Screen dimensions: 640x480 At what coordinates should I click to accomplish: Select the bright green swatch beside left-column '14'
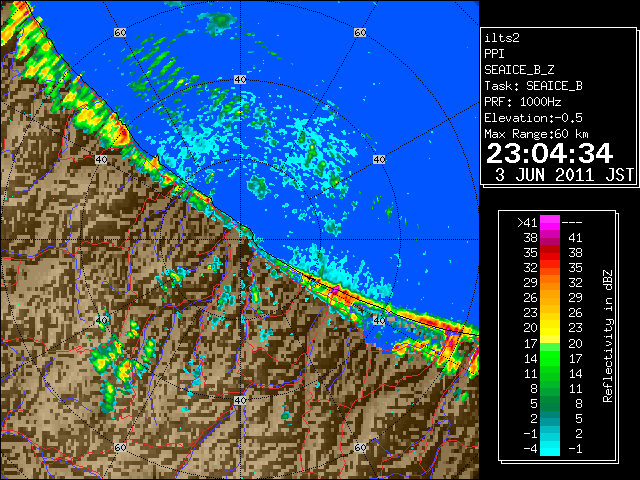[x=550, y=358]
